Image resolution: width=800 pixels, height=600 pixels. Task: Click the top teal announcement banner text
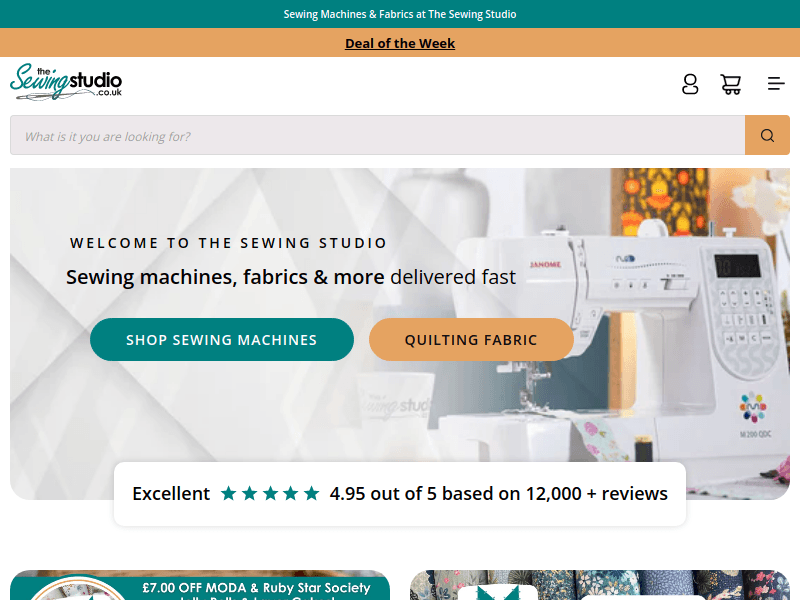pyautogui.click(x=400, y=14)
